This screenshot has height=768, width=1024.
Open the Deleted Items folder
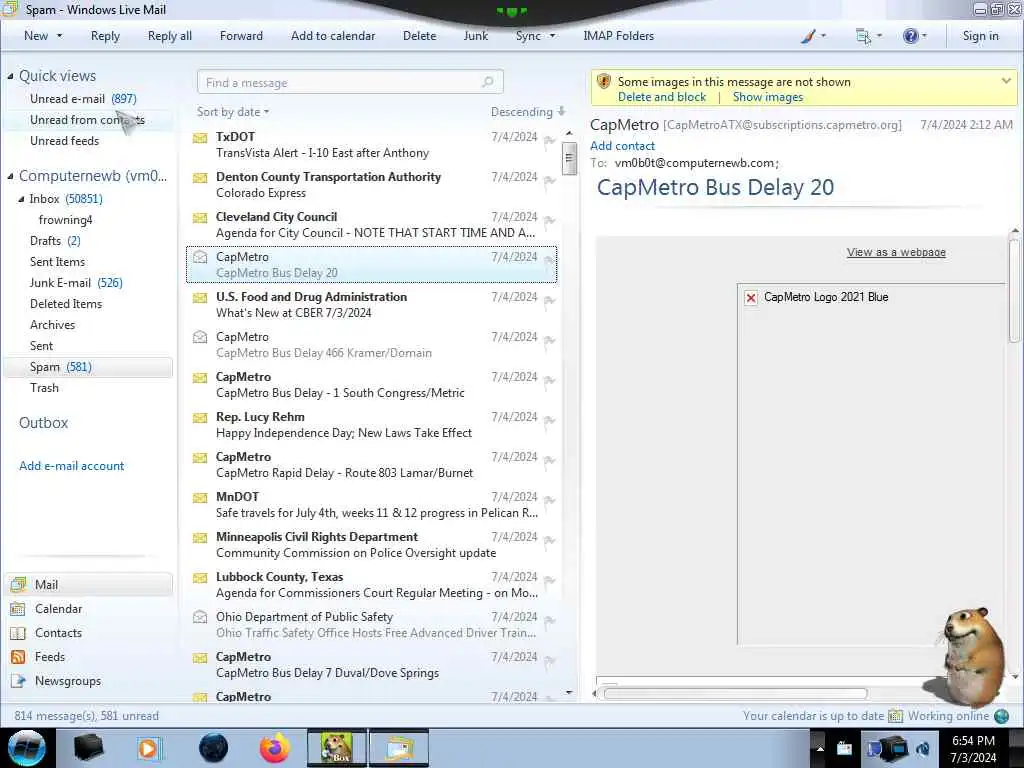pyautogui.click(x=66, y=304)
